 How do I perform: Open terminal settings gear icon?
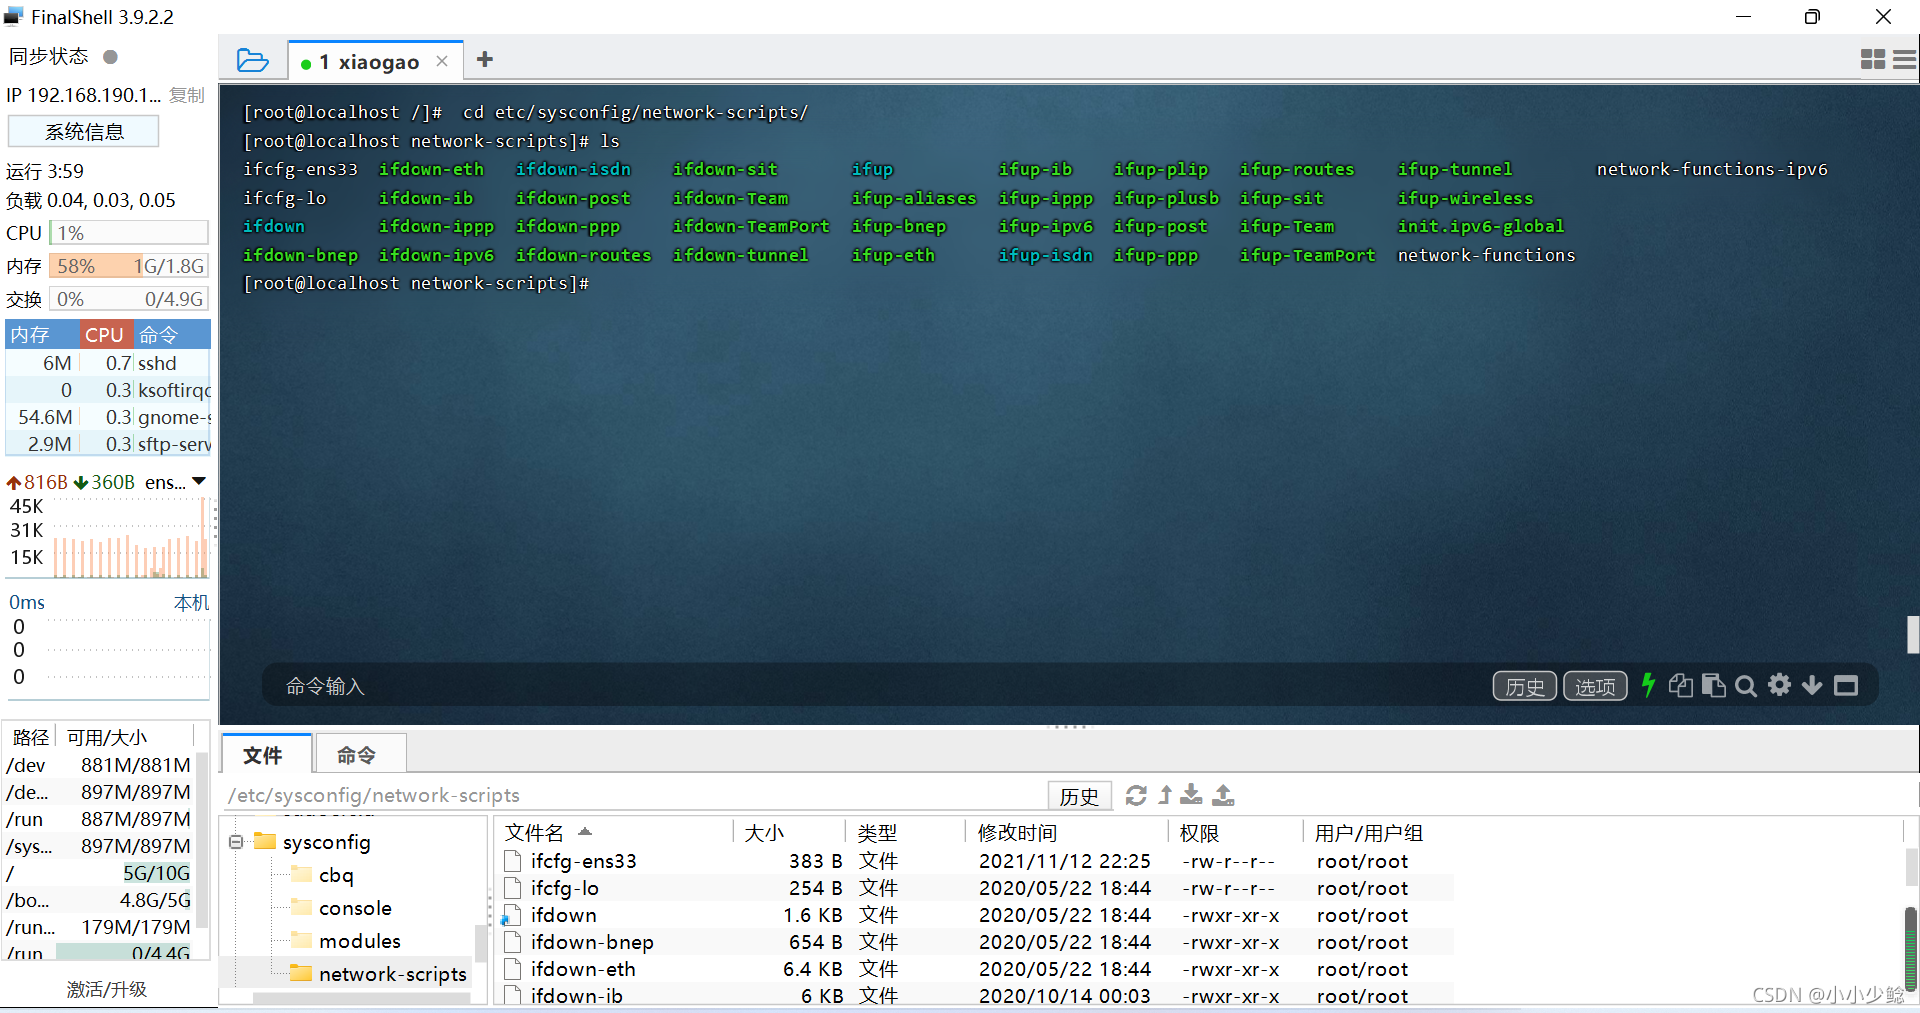pos(1779,685)
